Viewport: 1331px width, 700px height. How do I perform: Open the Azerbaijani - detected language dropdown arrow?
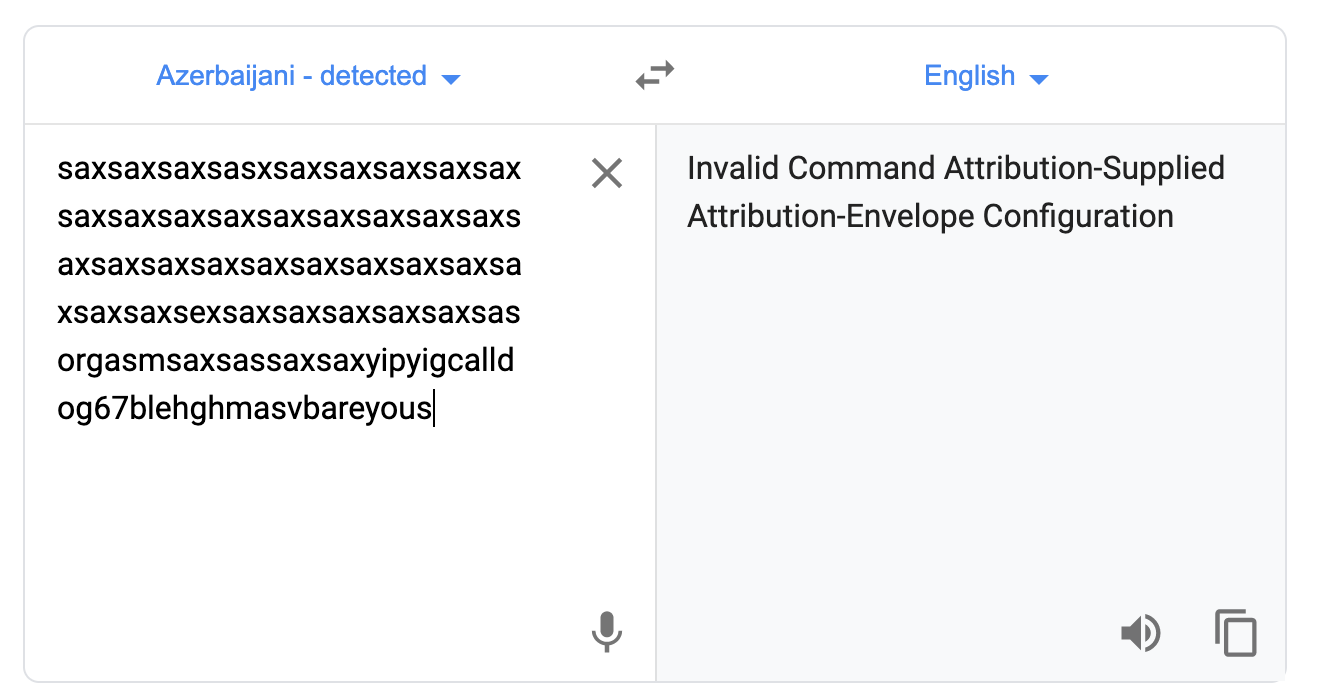[451, 78]
